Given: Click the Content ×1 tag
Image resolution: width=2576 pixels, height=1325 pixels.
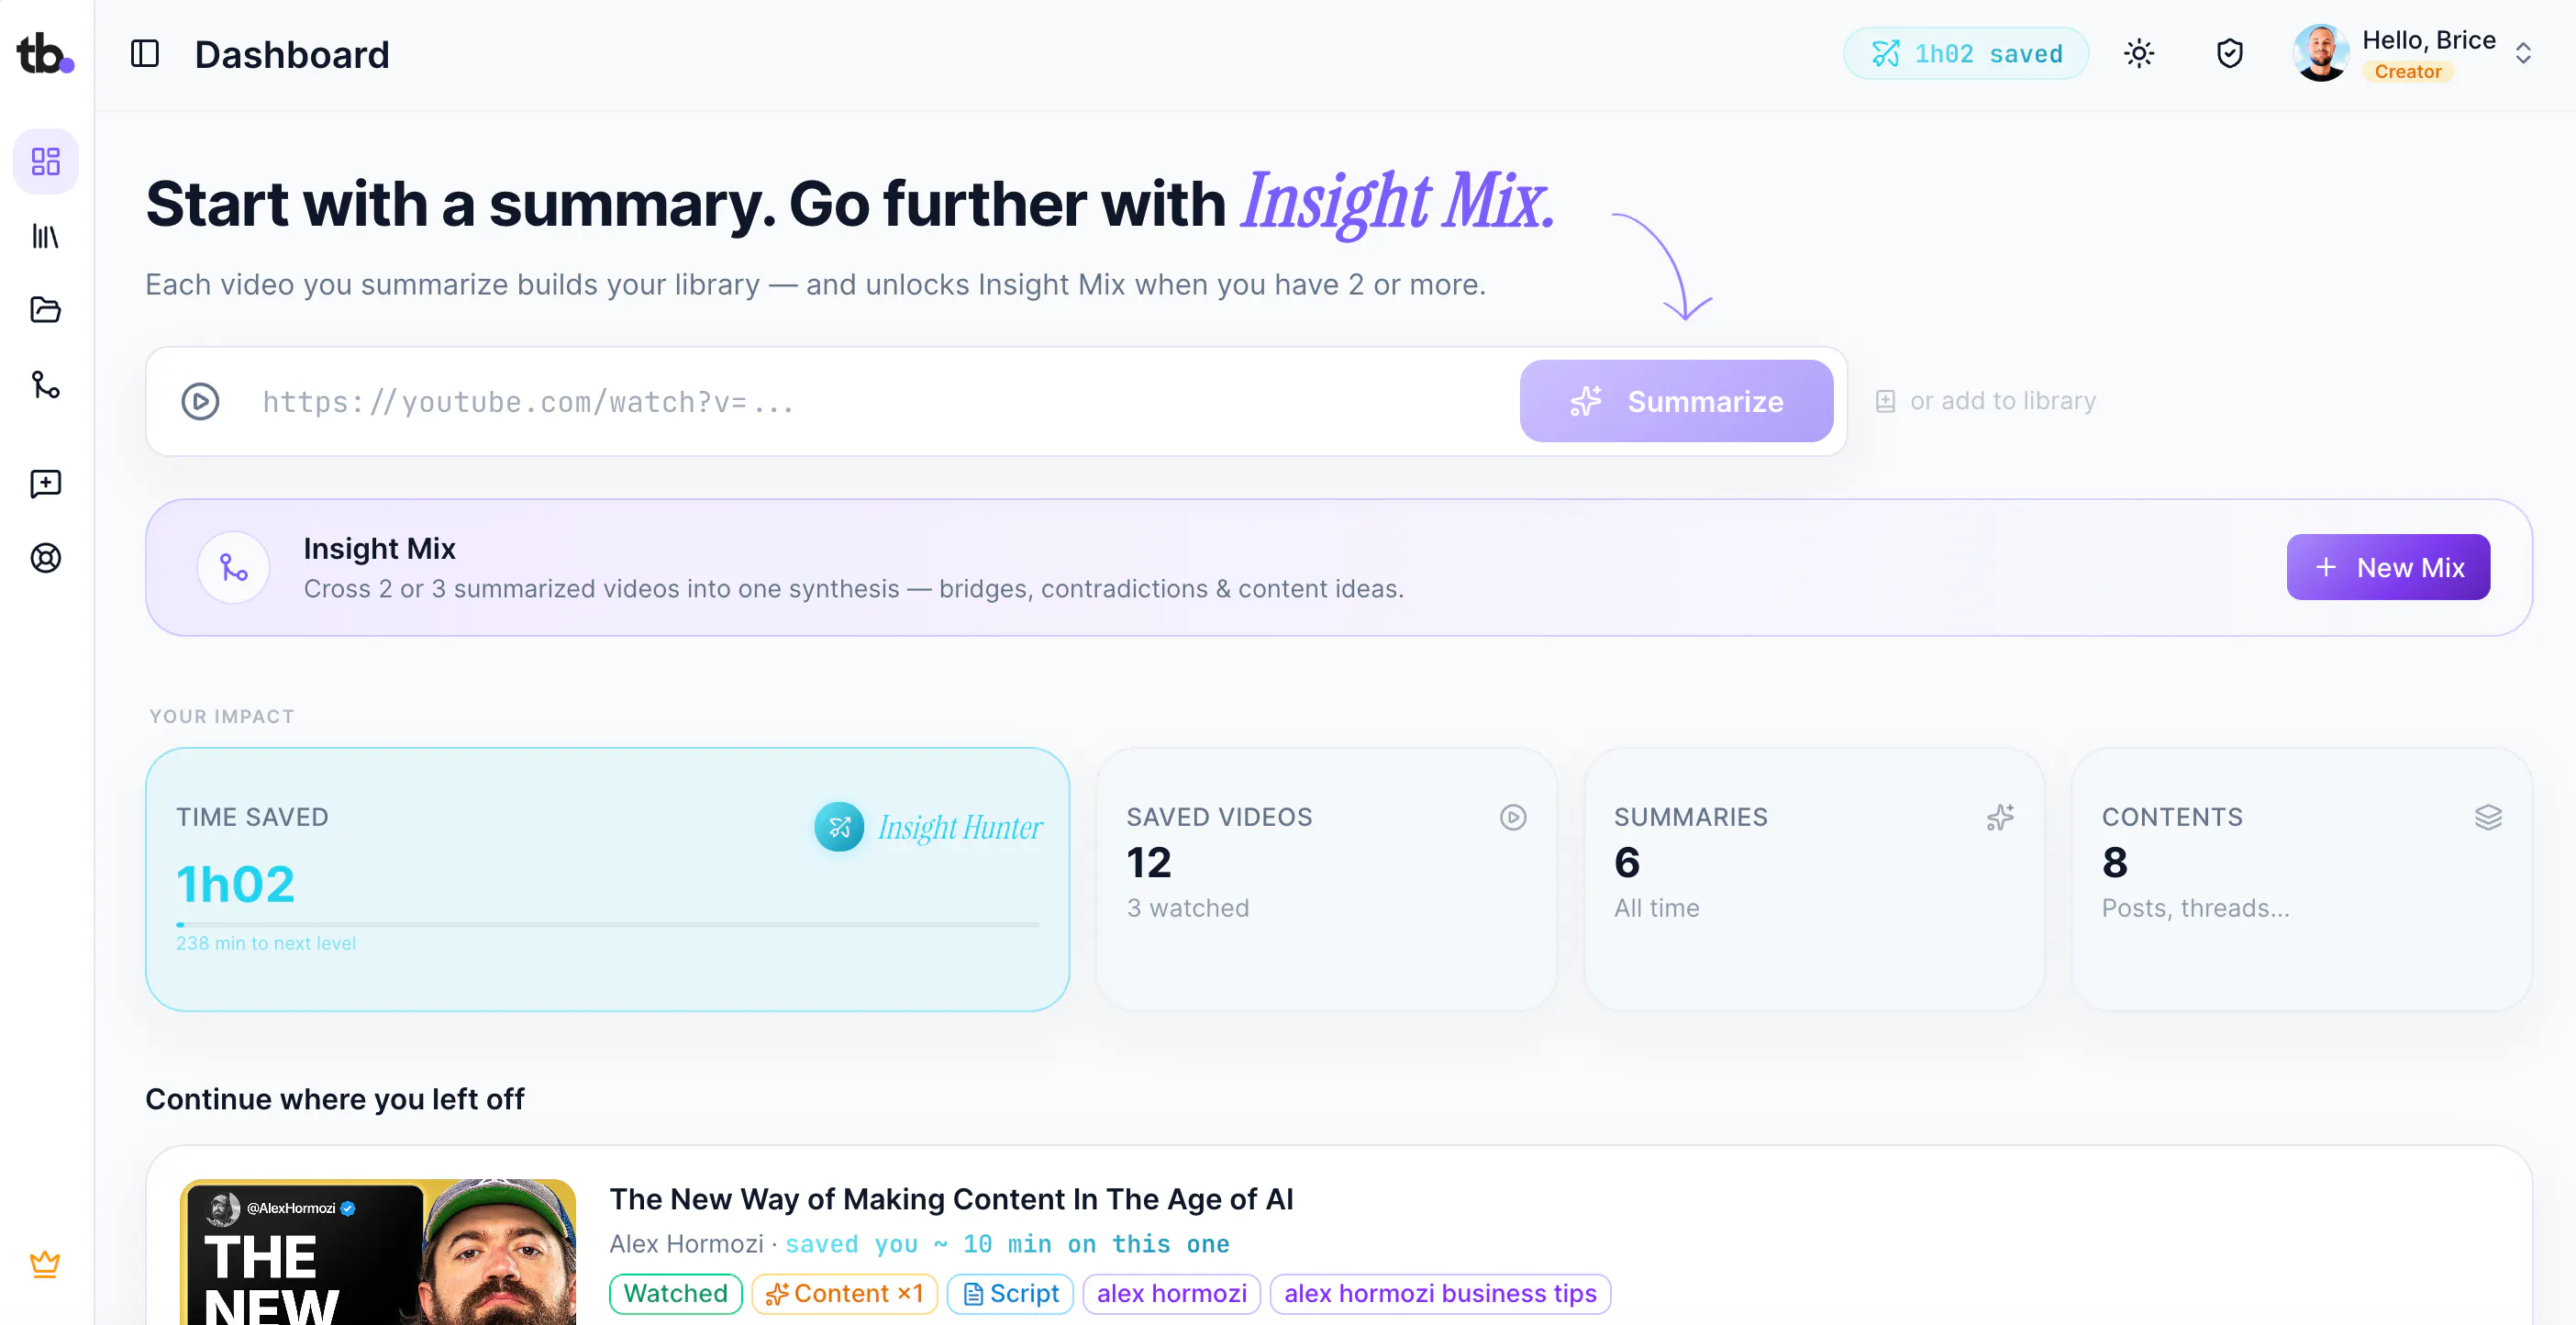Looking at the screenshot, I should click(844, 1293).
